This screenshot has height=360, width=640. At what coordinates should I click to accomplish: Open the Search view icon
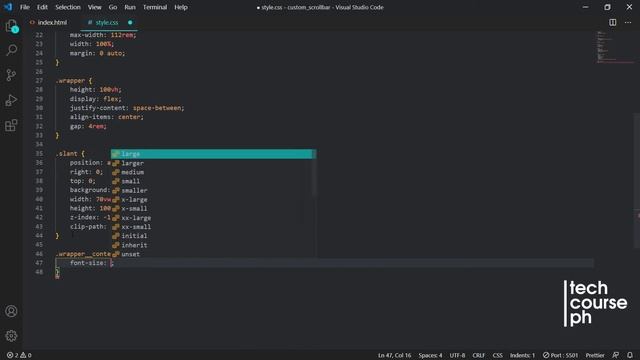11,50
